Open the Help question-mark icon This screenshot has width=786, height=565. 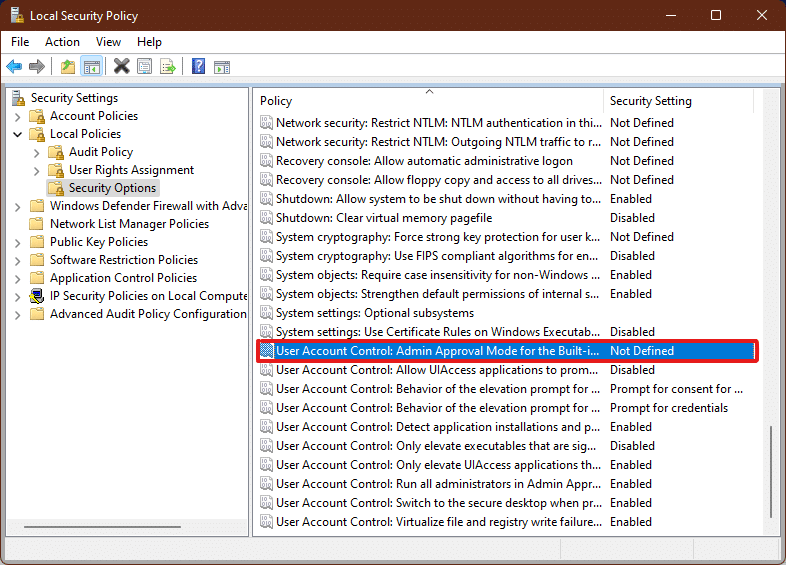click(199, 66)
